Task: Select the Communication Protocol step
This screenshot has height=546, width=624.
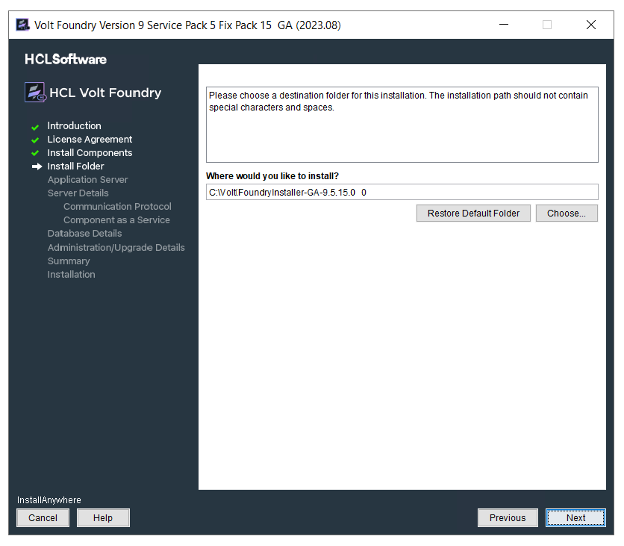Action: point(117,207)
